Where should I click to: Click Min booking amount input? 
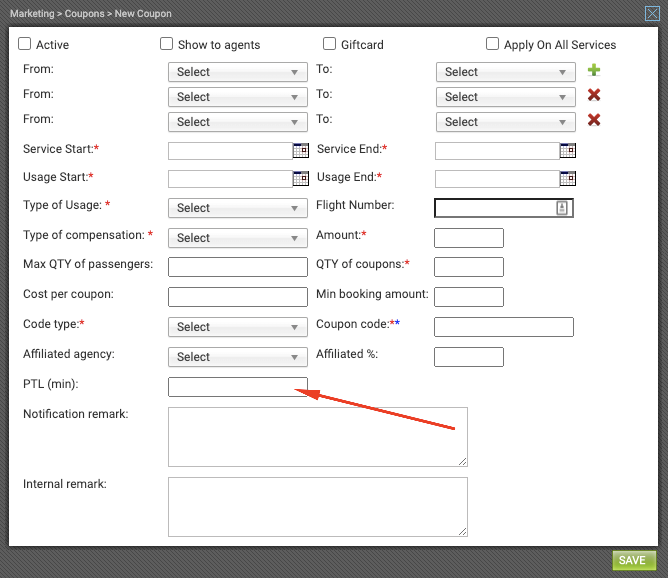pyautogui.click(x=469, y=297)
